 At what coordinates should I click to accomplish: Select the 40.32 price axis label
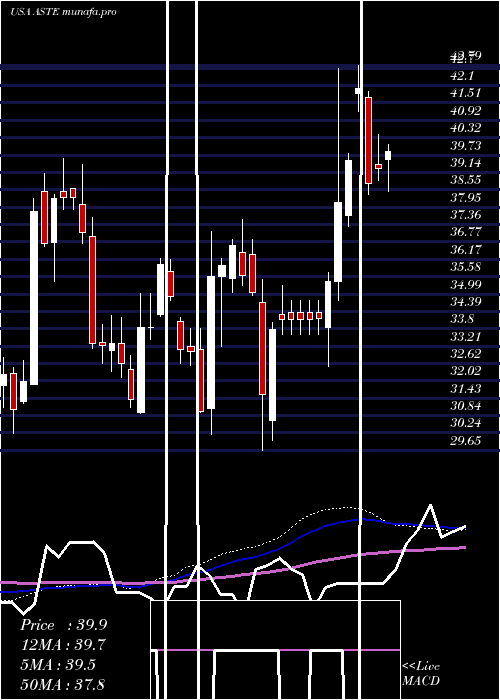(466, 128)
